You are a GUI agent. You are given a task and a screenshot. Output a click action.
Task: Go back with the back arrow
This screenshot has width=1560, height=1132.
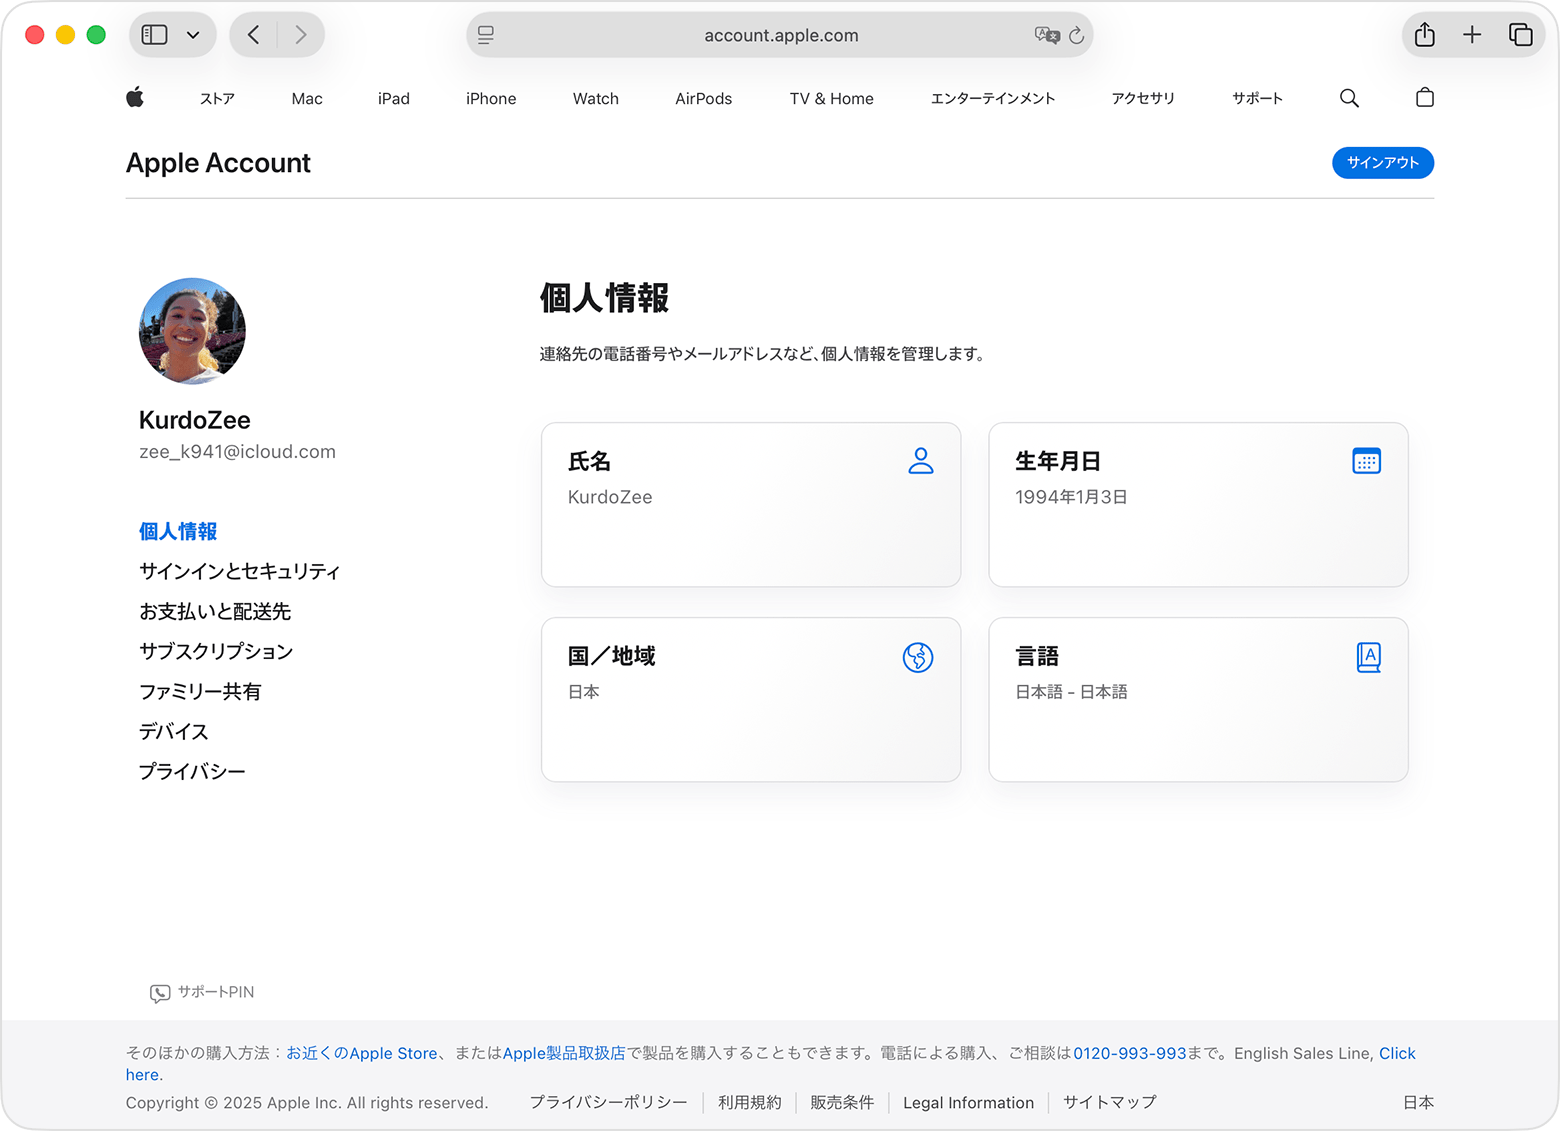pos(254,35)
